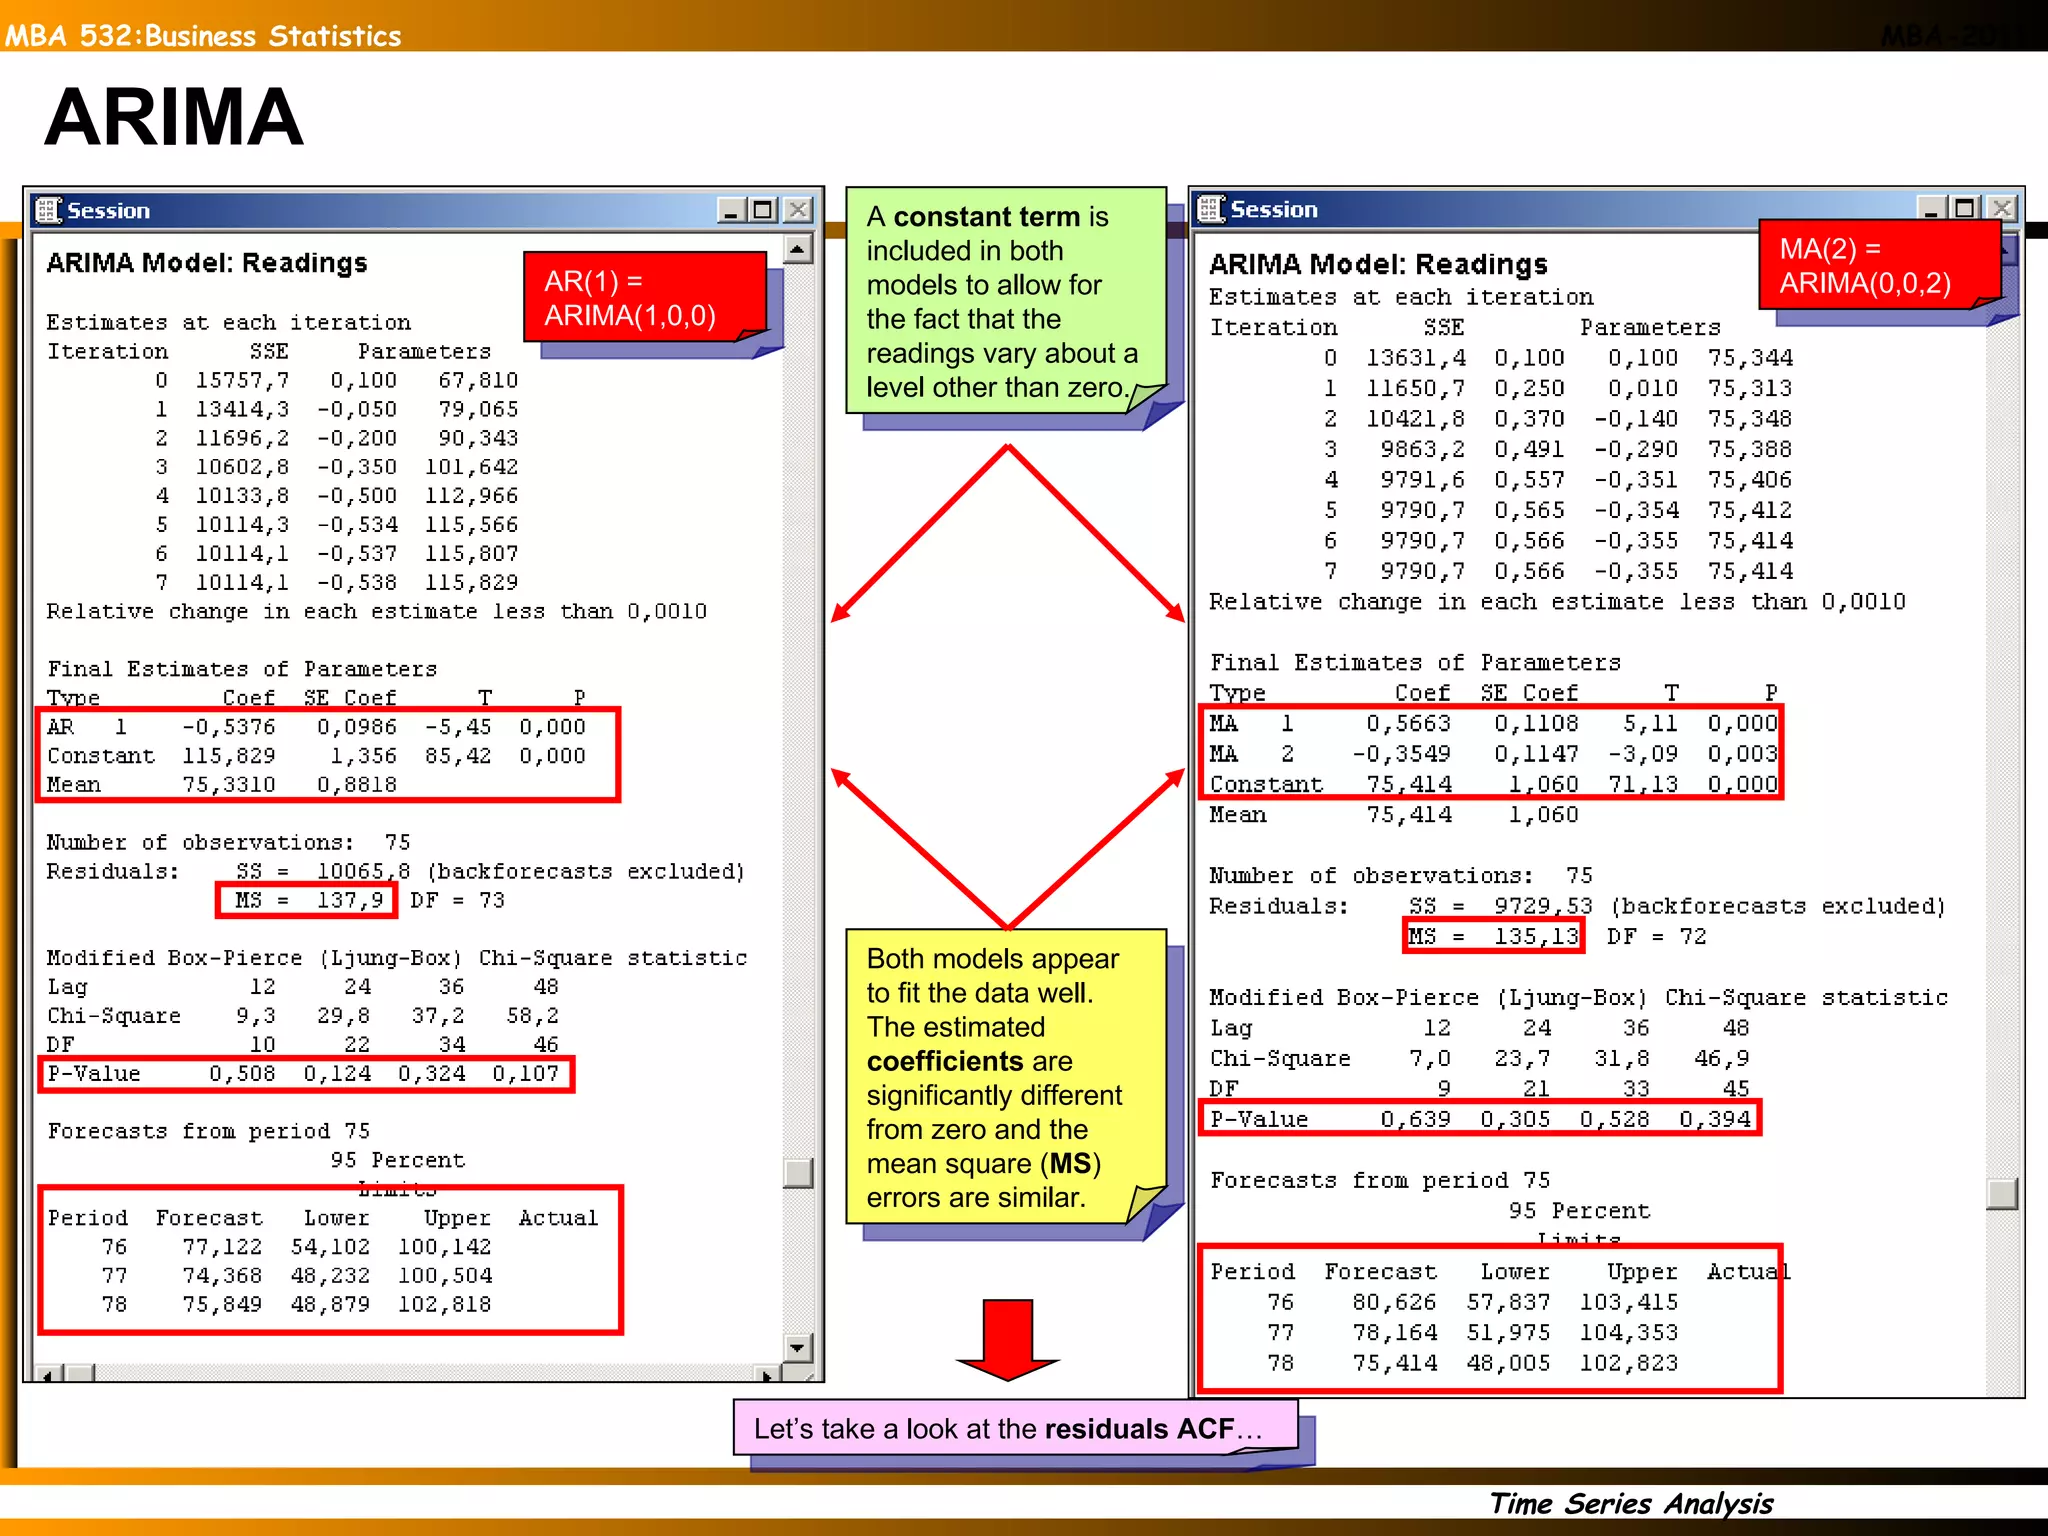
Task: Click the MA(2) = ARIMA(0,0,2) red note
Action: coord(1880,265)
